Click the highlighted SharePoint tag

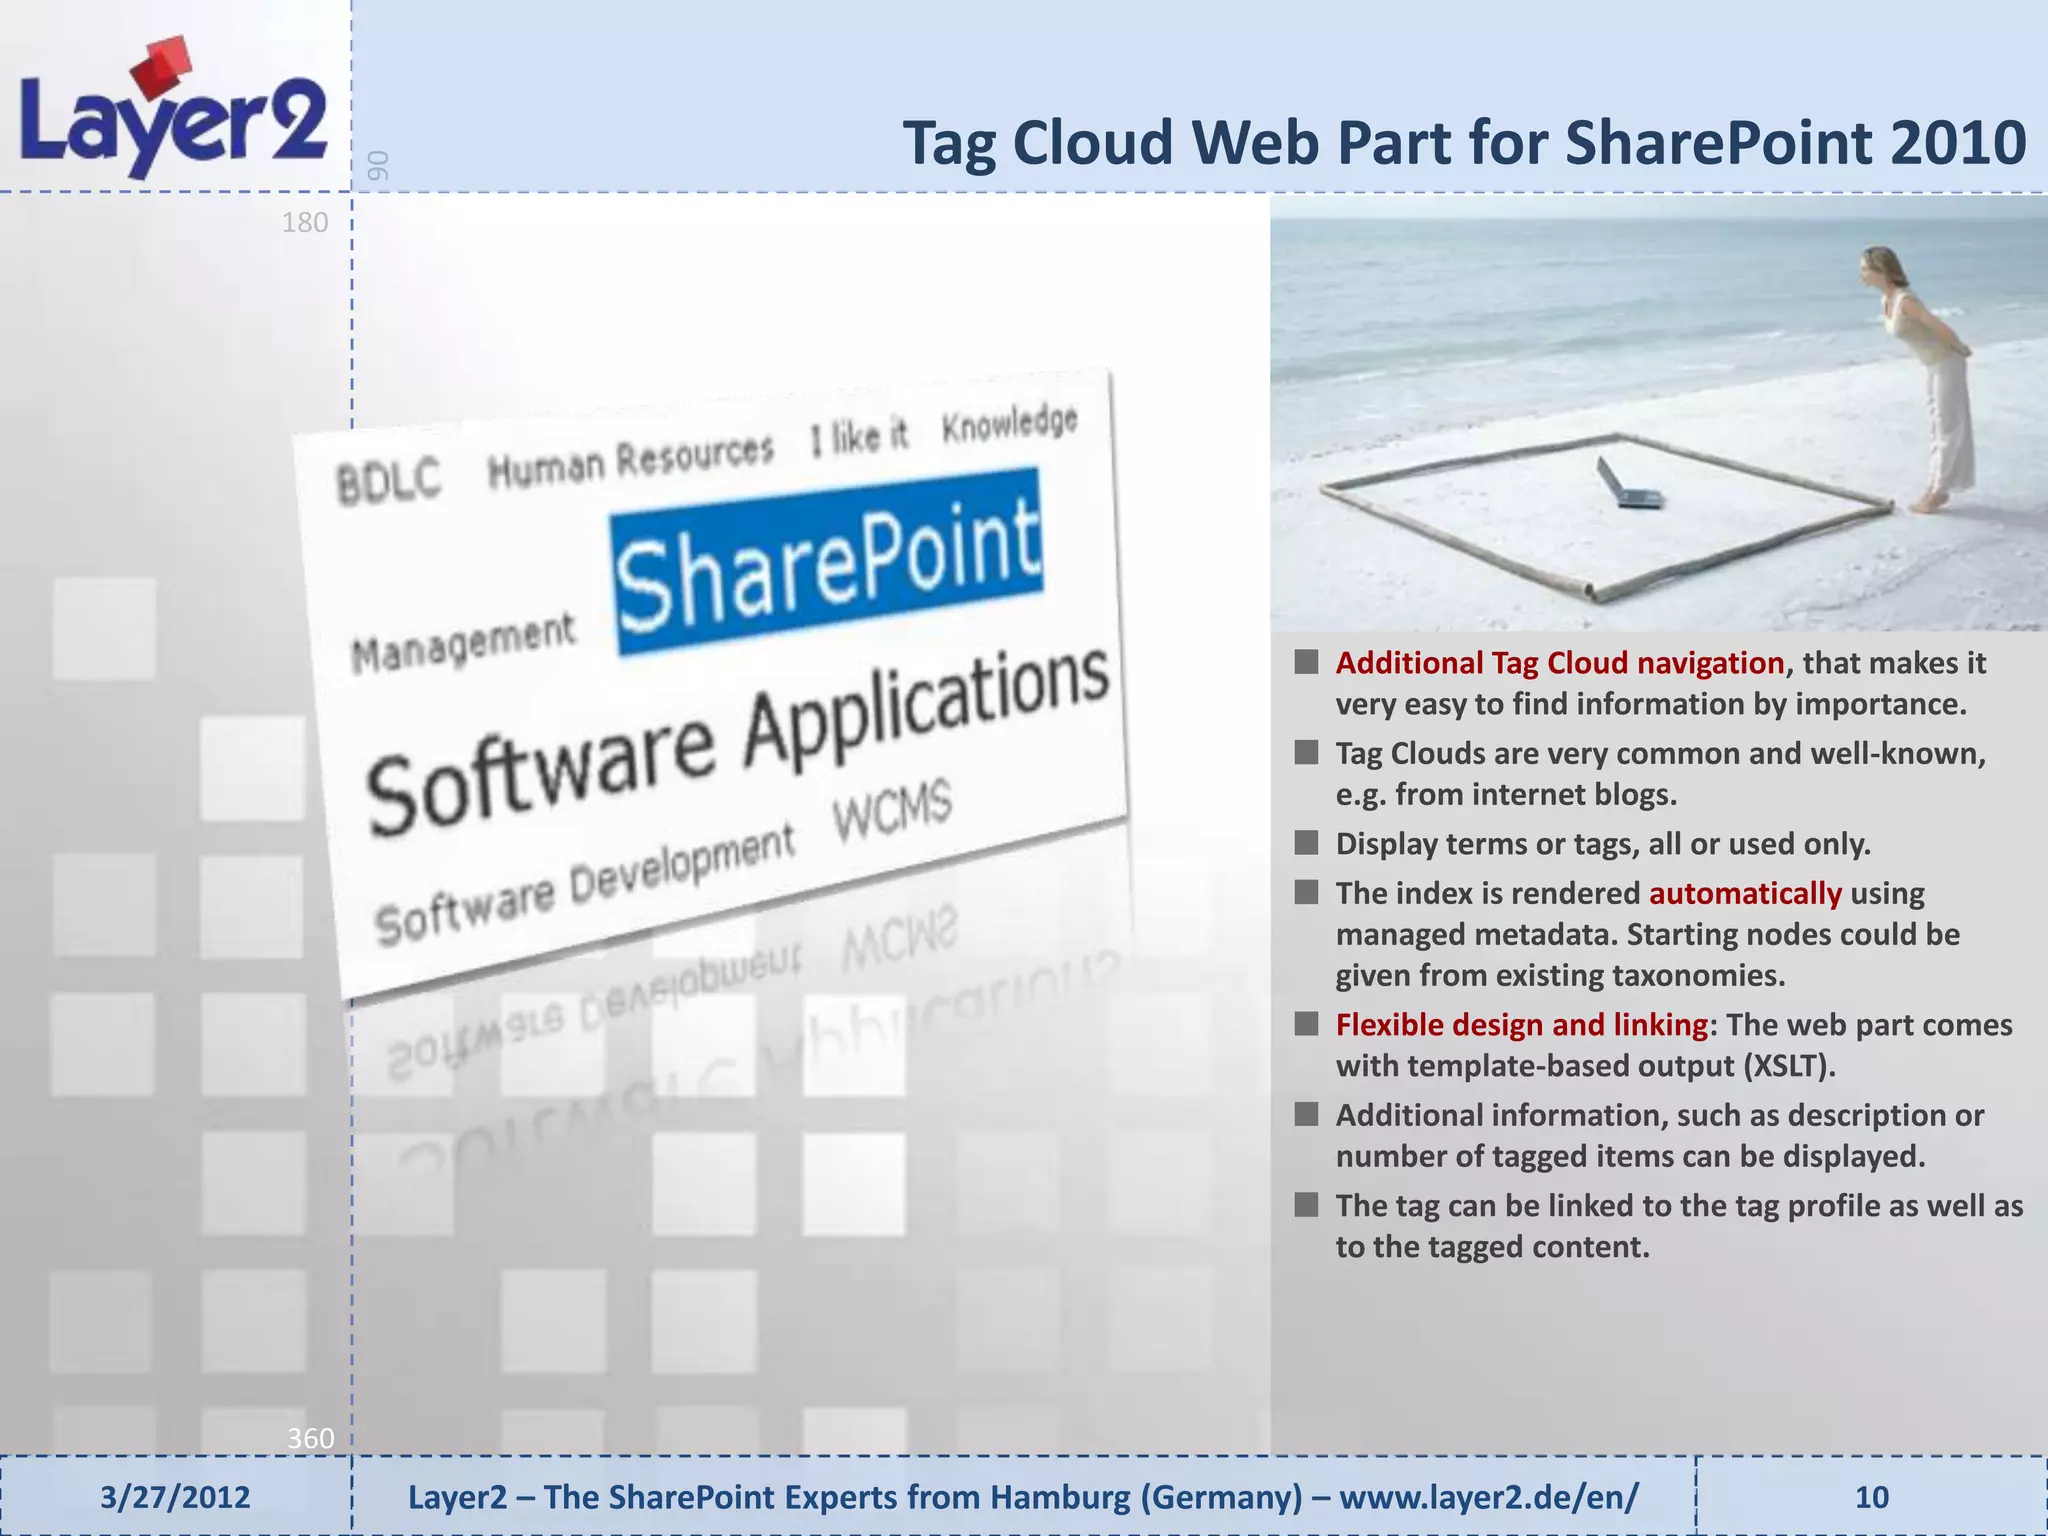tap(828, 561)
